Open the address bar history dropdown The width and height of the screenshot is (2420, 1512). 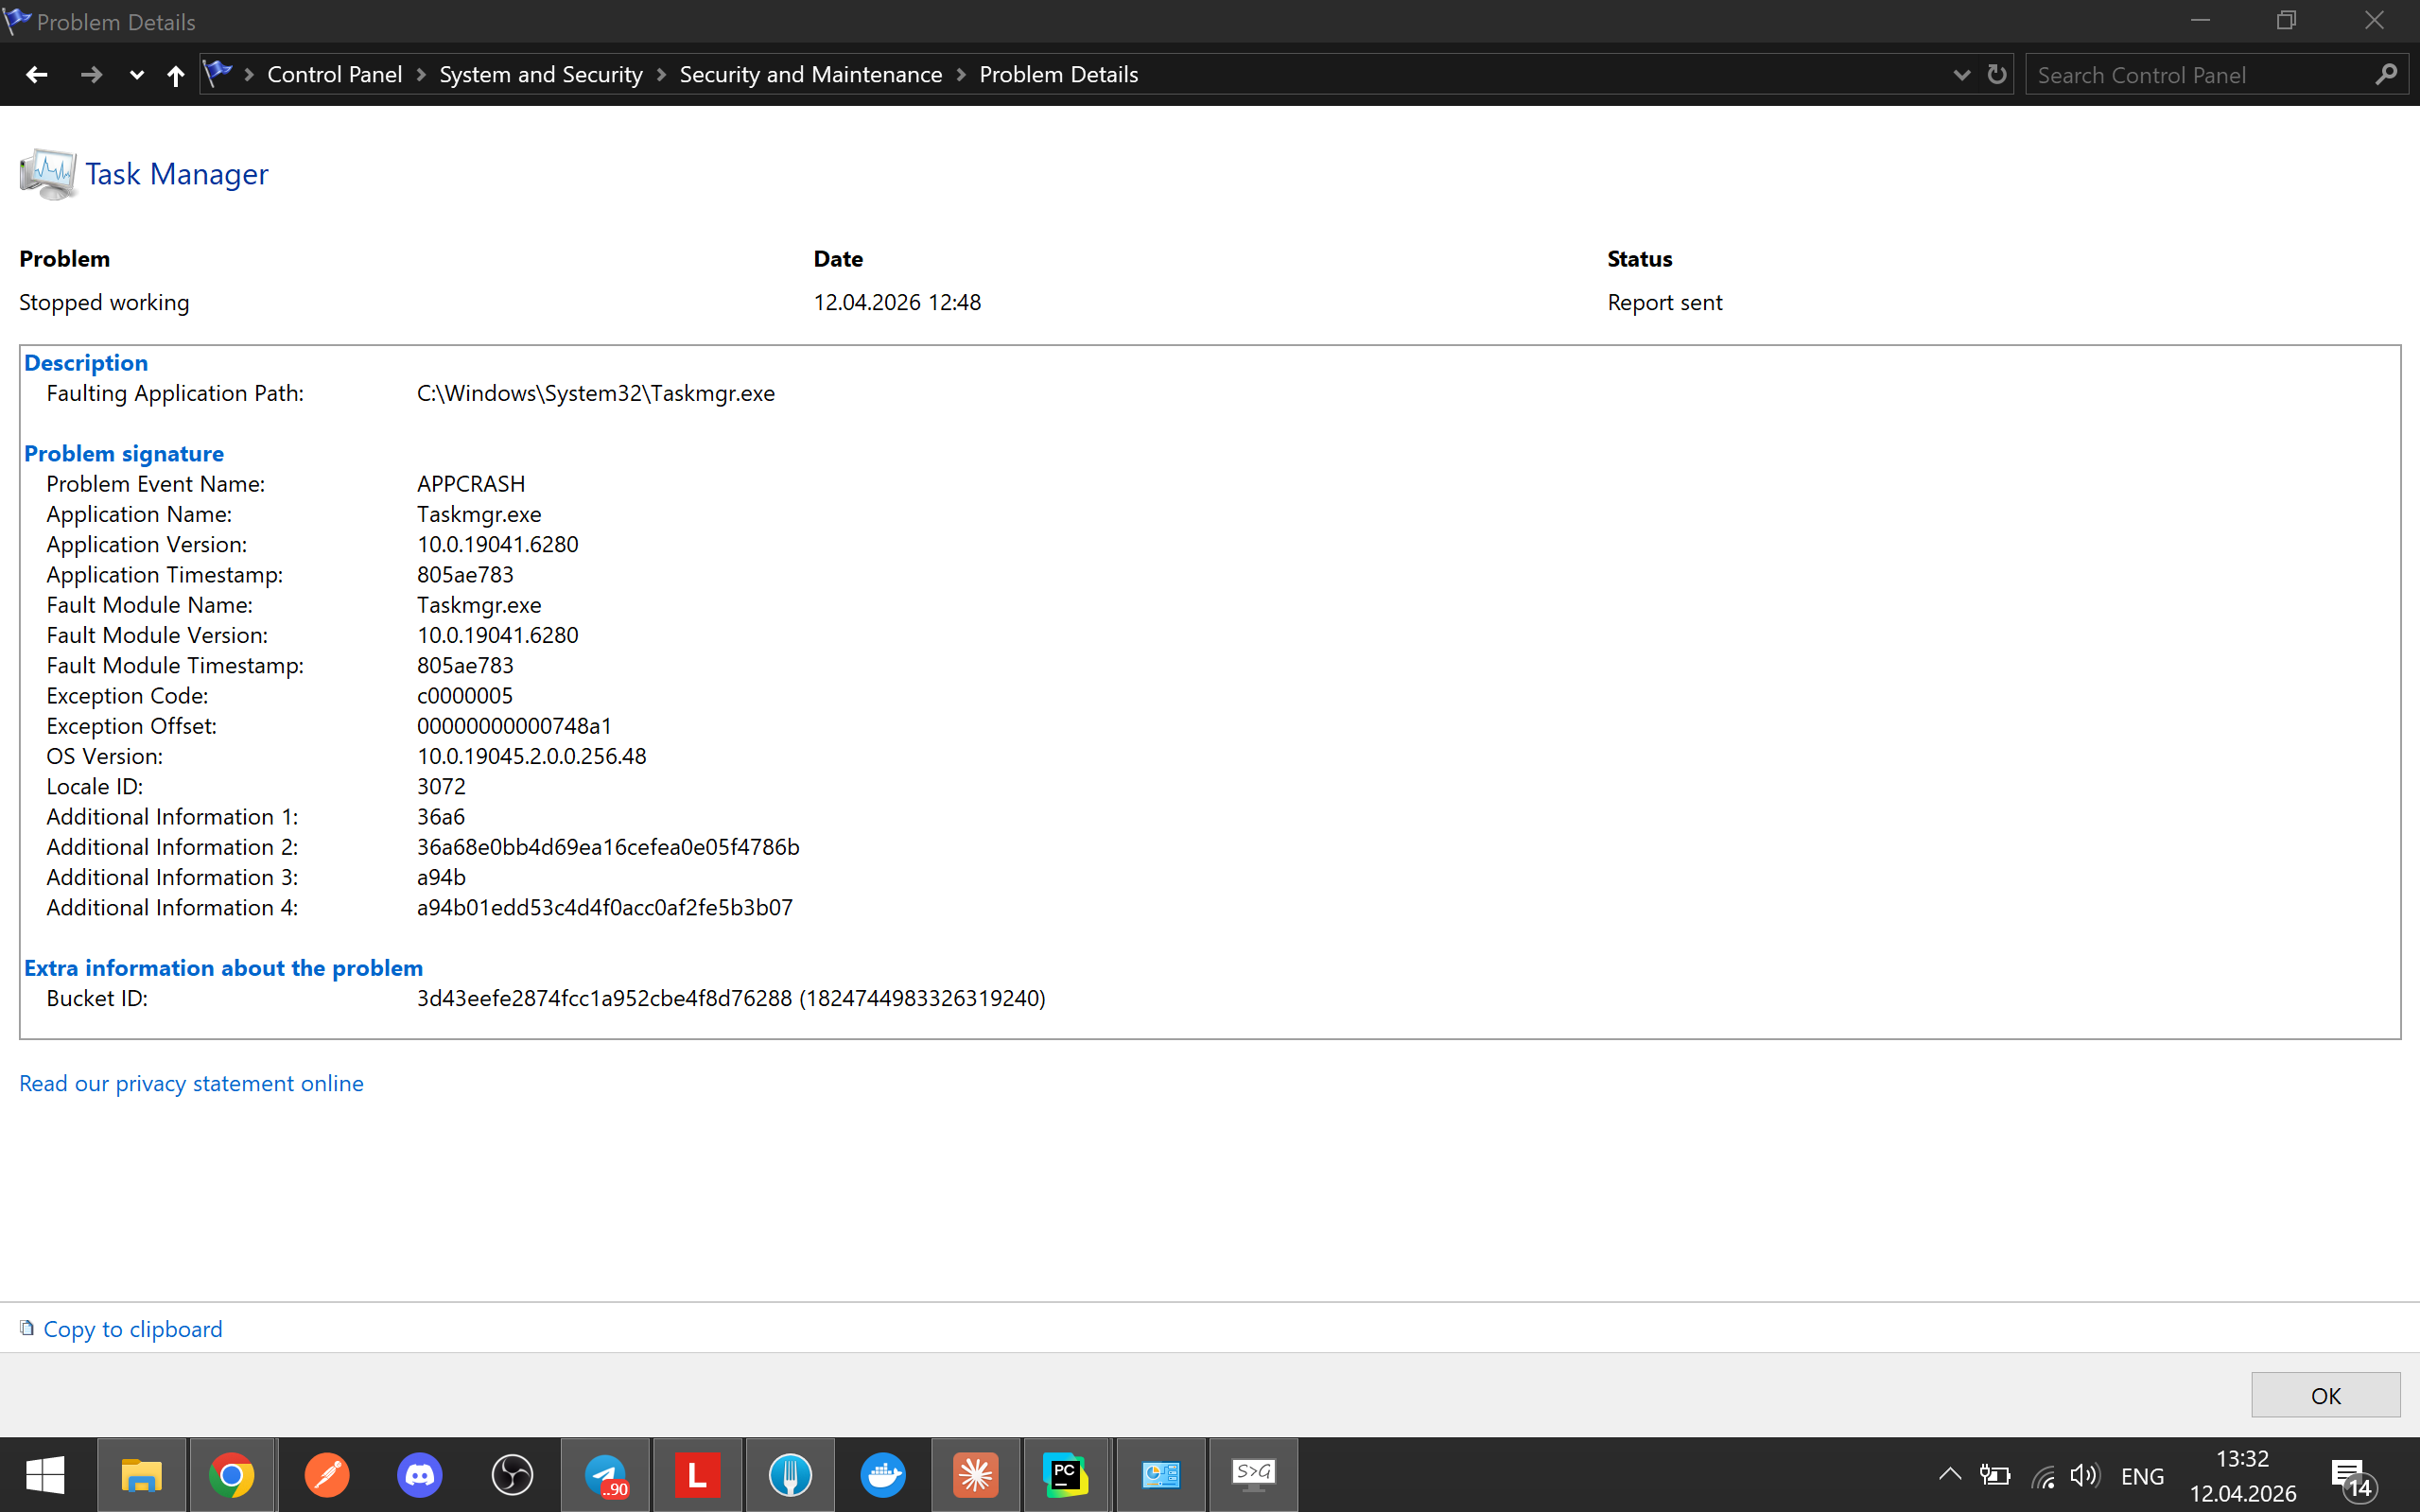click(x=1961, y=74)
